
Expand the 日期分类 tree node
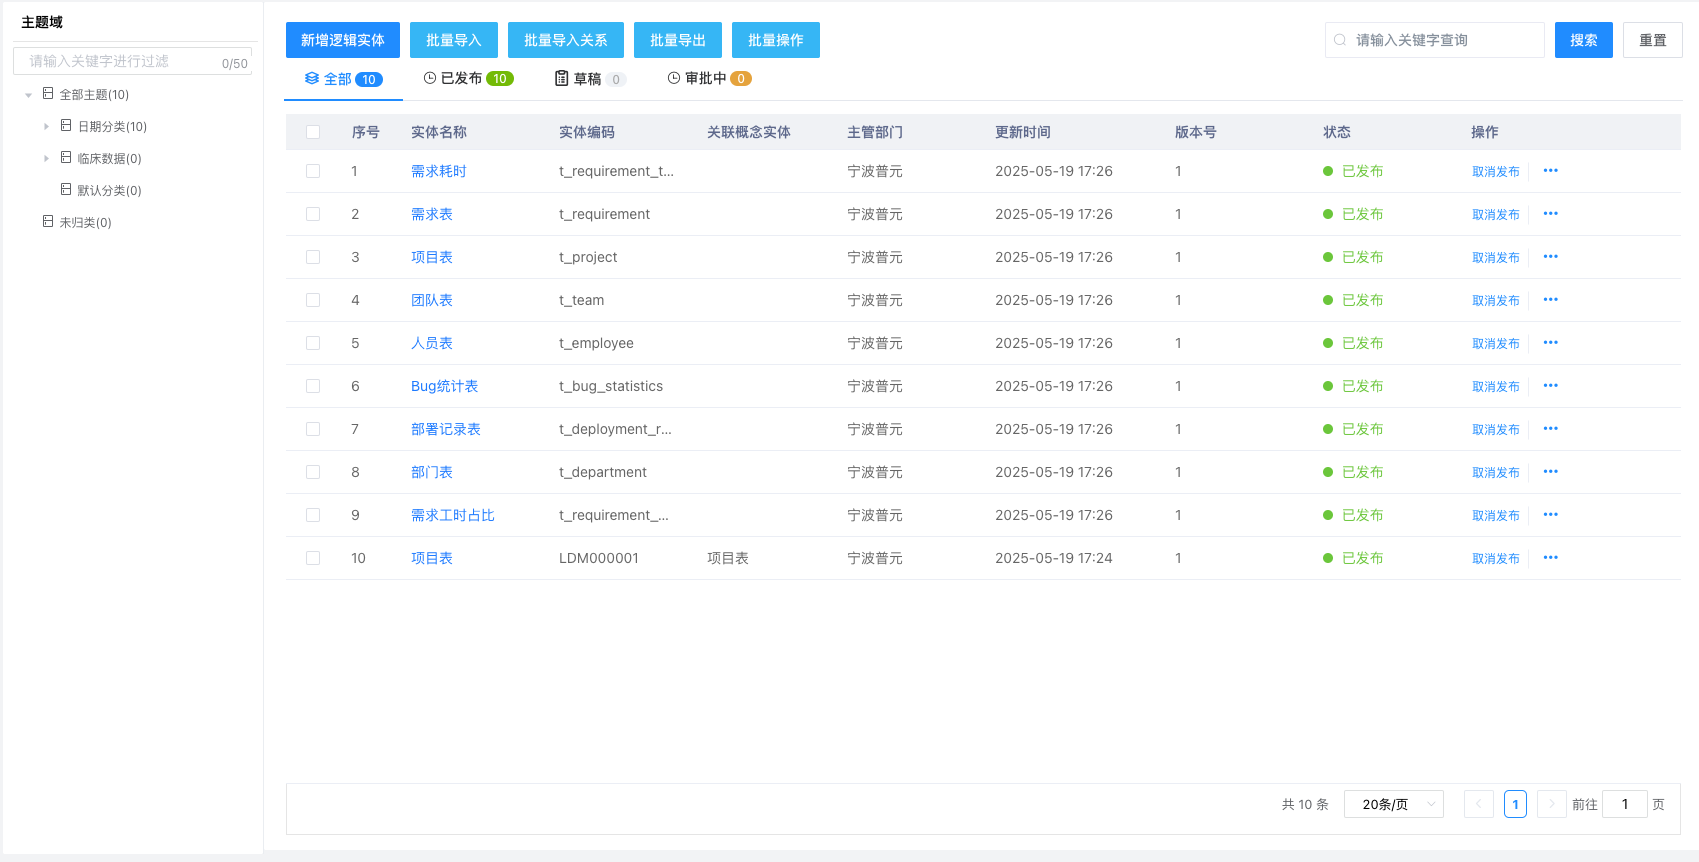click(46, 127)
